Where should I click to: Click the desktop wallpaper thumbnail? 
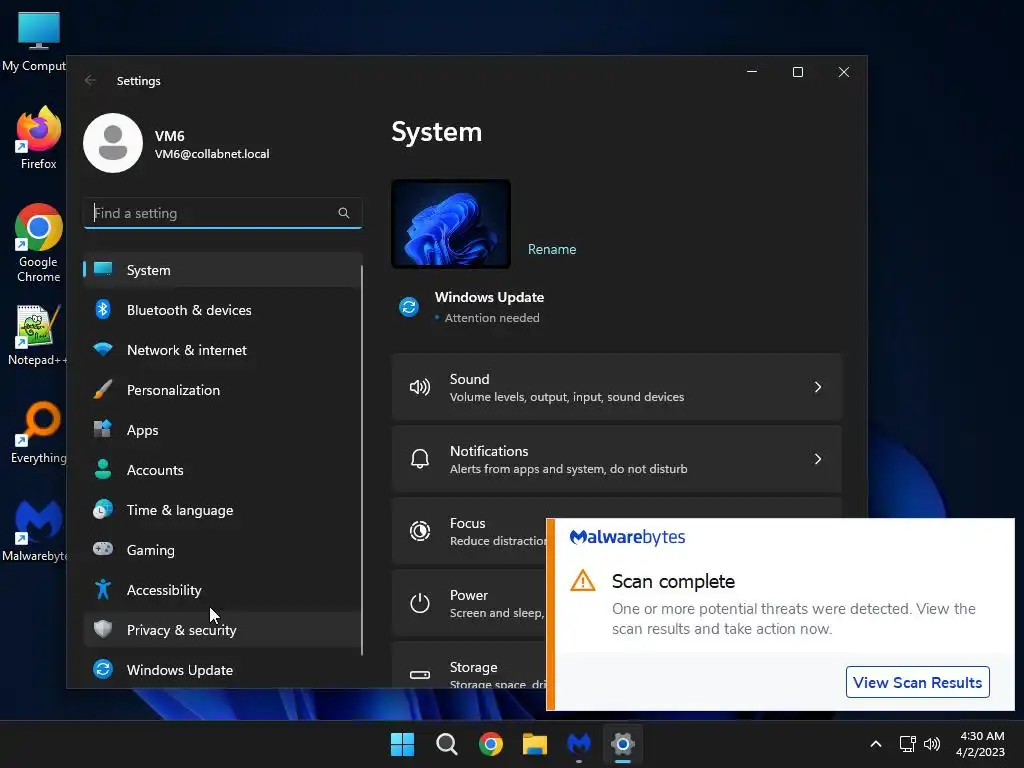pyautogui.click(x=451, y=223)
